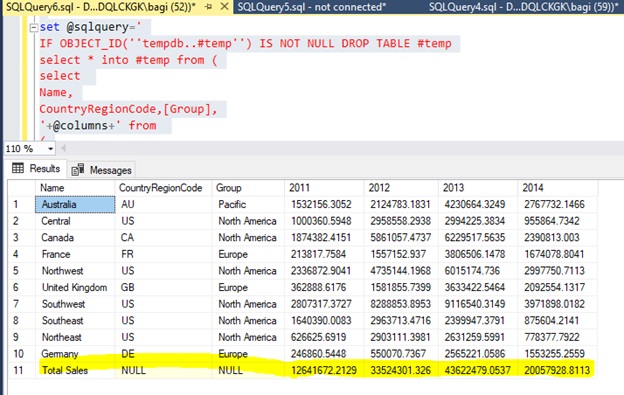The height and width of the screenshot is (395, 624).
Task: Click the select * into #temp line
Action: [129, 60]
